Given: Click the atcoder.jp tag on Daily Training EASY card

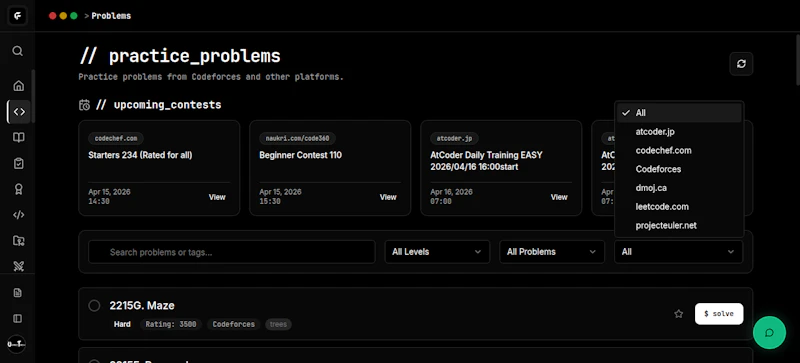Looking at the screenshot, I should (454, 138).
